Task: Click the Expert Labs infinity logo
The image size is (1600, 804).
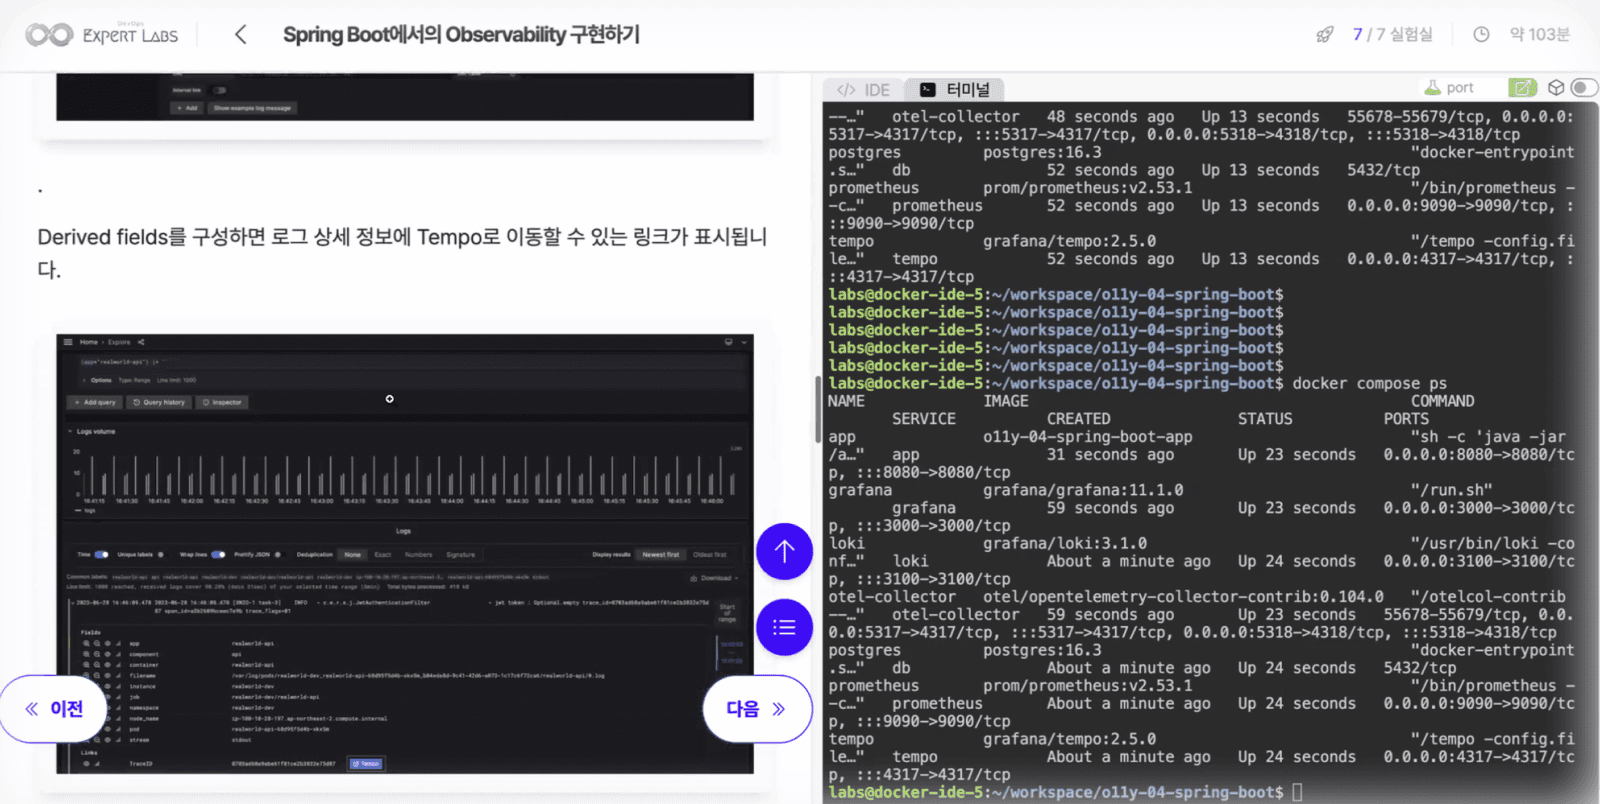Action: [x=49, y=35]
